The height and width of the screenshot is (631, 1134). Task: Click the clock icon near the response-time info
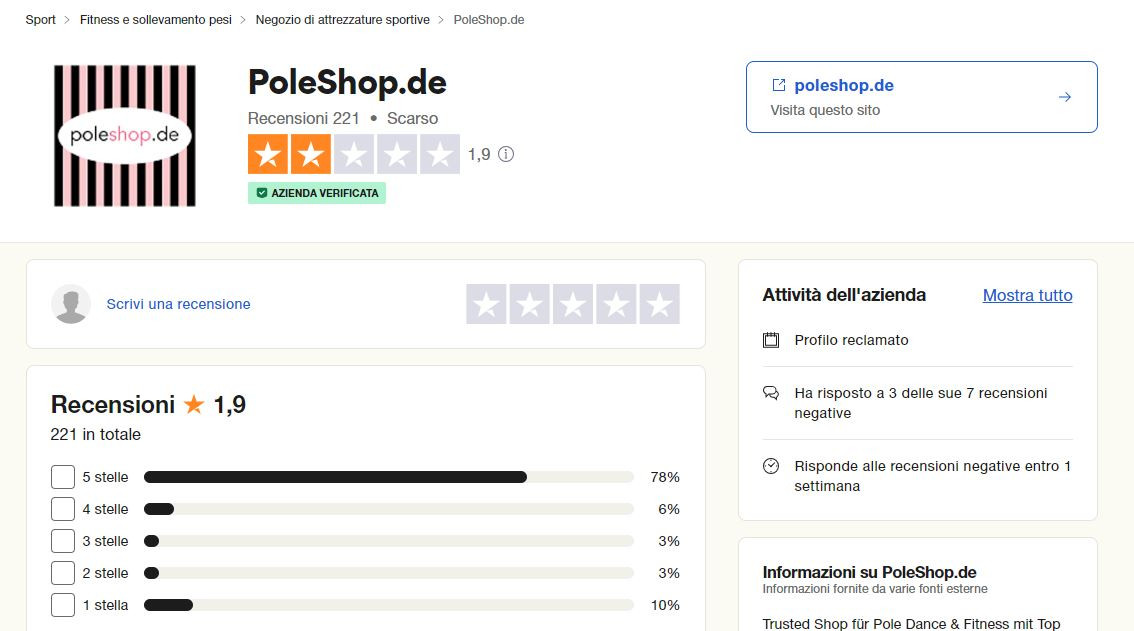(x=770, y=466)
